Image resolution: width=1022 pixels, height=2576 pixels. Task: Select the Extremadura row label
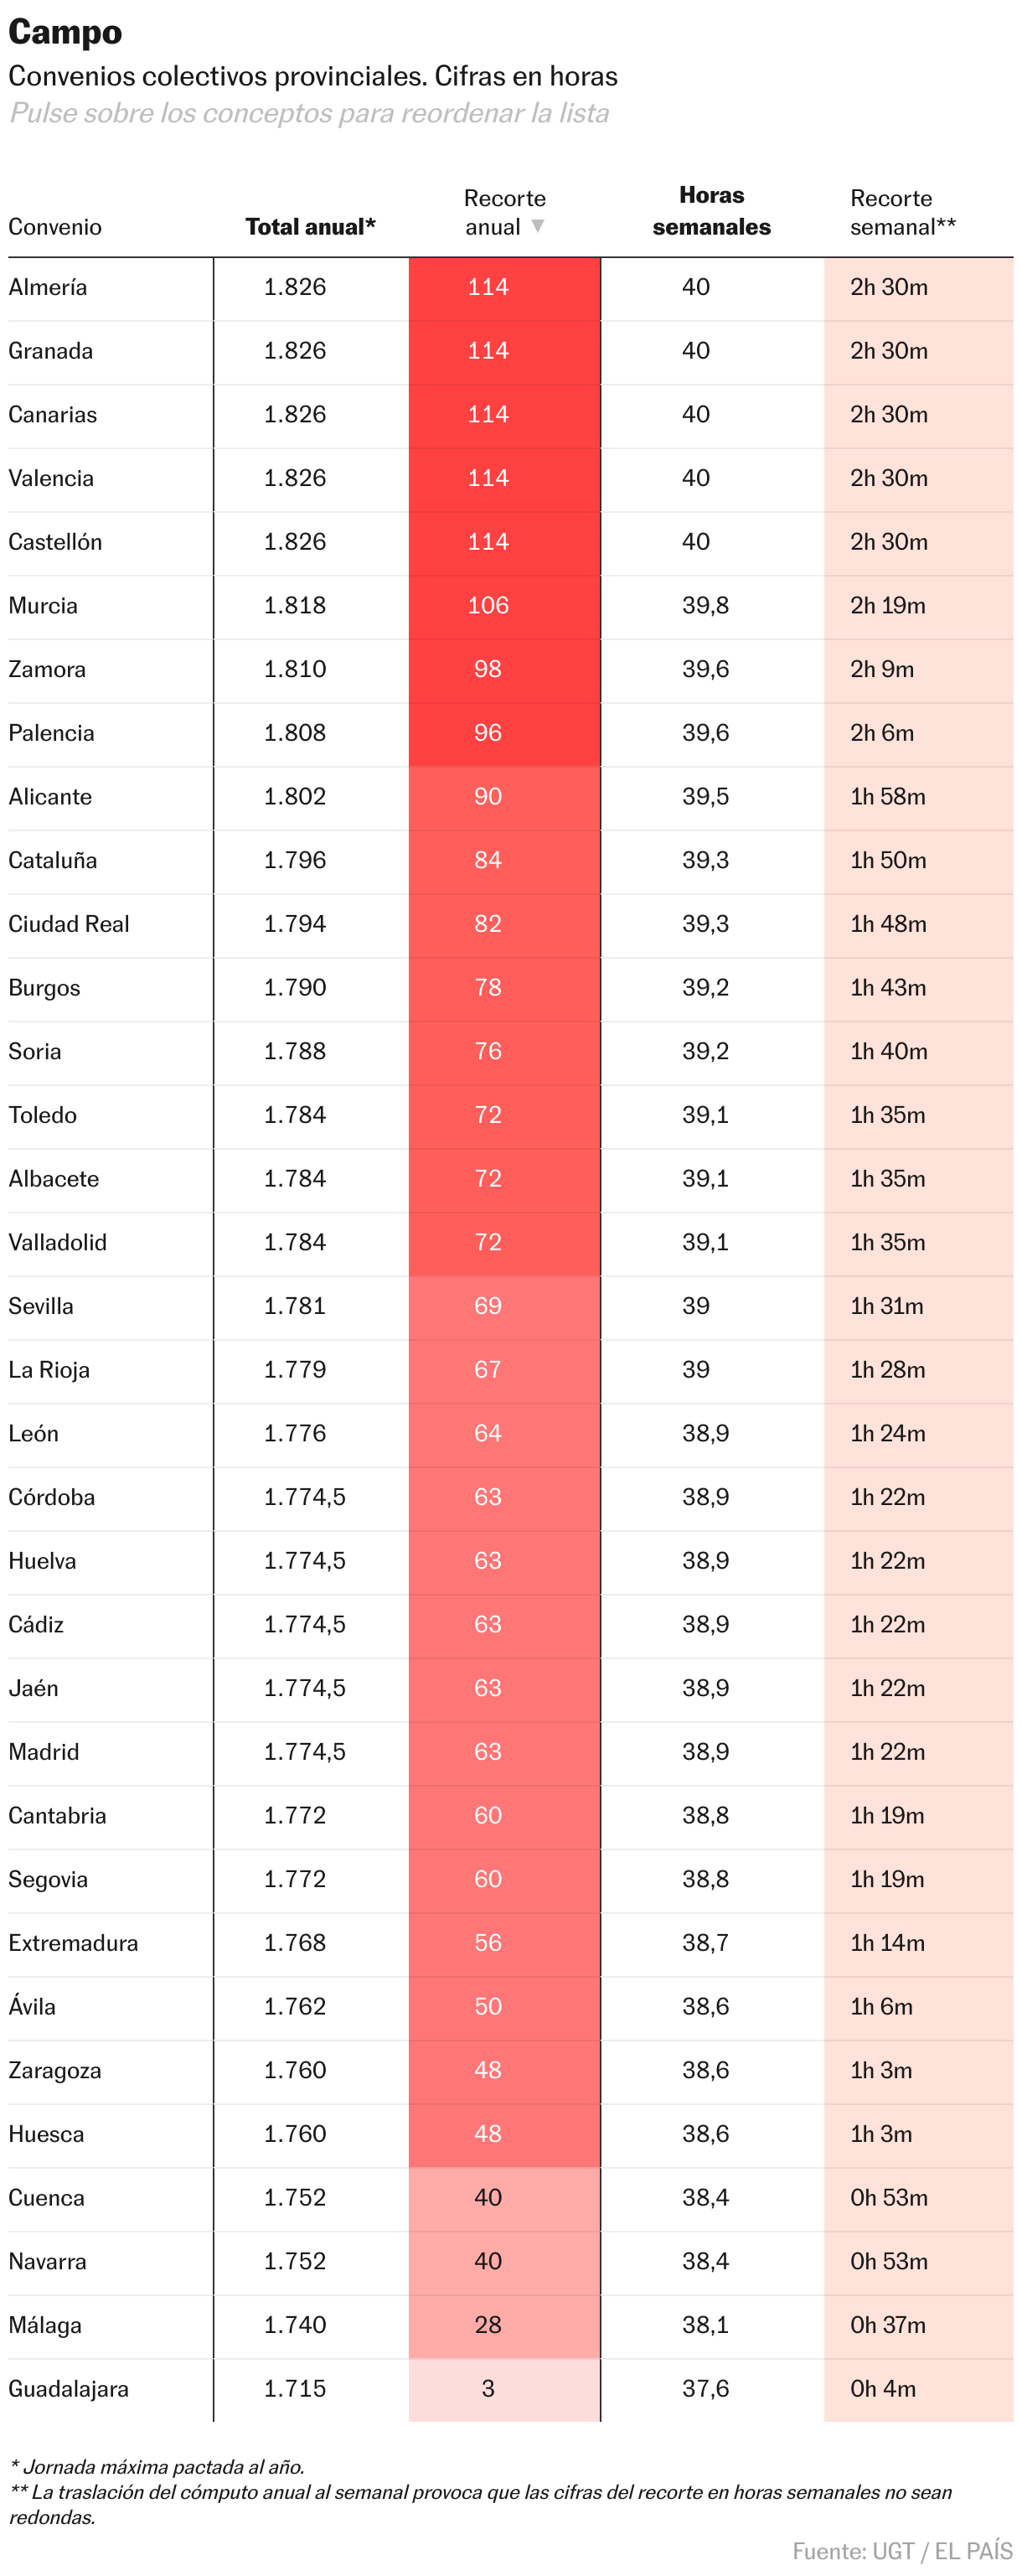[73, 1942]
